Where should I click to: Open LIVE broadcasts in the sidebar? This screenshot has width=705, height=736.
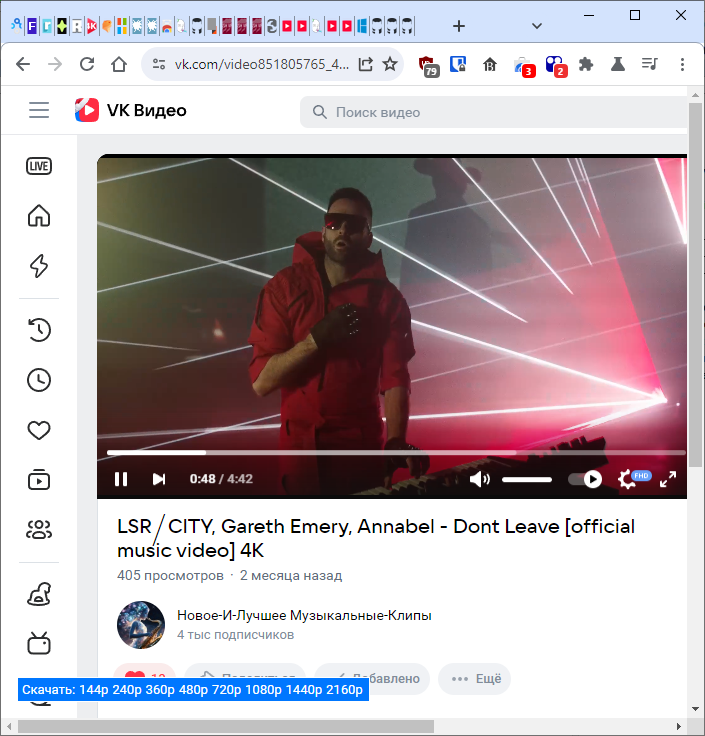[x=39, y=166]
